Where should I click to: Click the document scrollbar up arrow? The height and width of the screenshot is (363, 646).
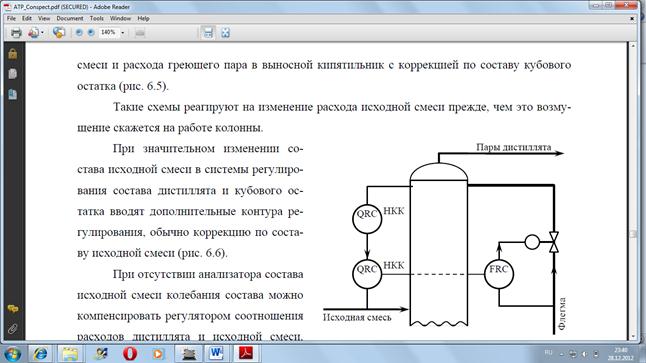tap(634, 46)
